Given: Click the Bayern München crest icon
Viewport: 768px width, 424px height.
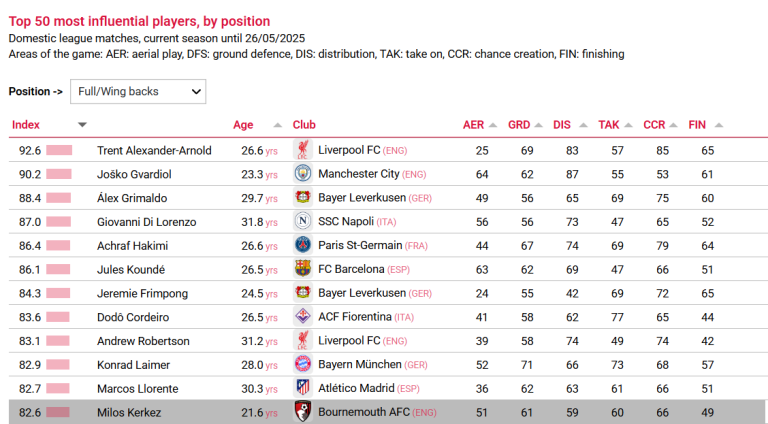Looking at the screenshot, I should tap(303, 364).
